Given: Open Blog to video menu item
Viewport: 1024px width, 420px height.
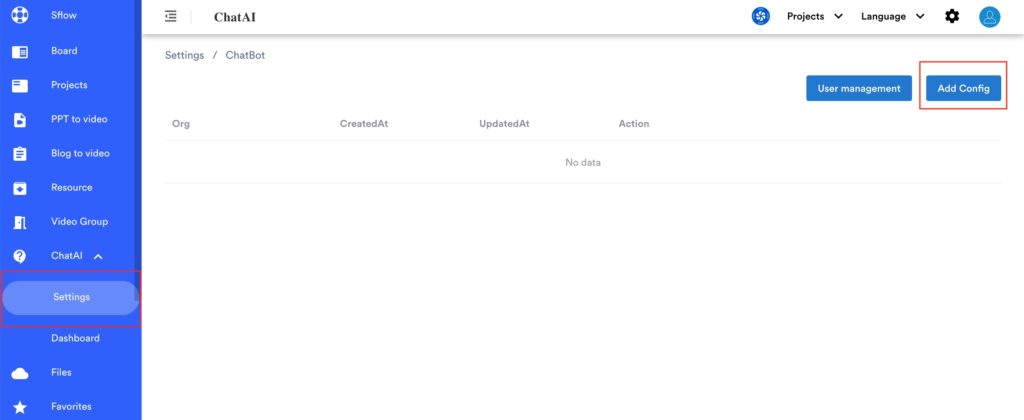Looking at the screenshot, I should 80,153.
